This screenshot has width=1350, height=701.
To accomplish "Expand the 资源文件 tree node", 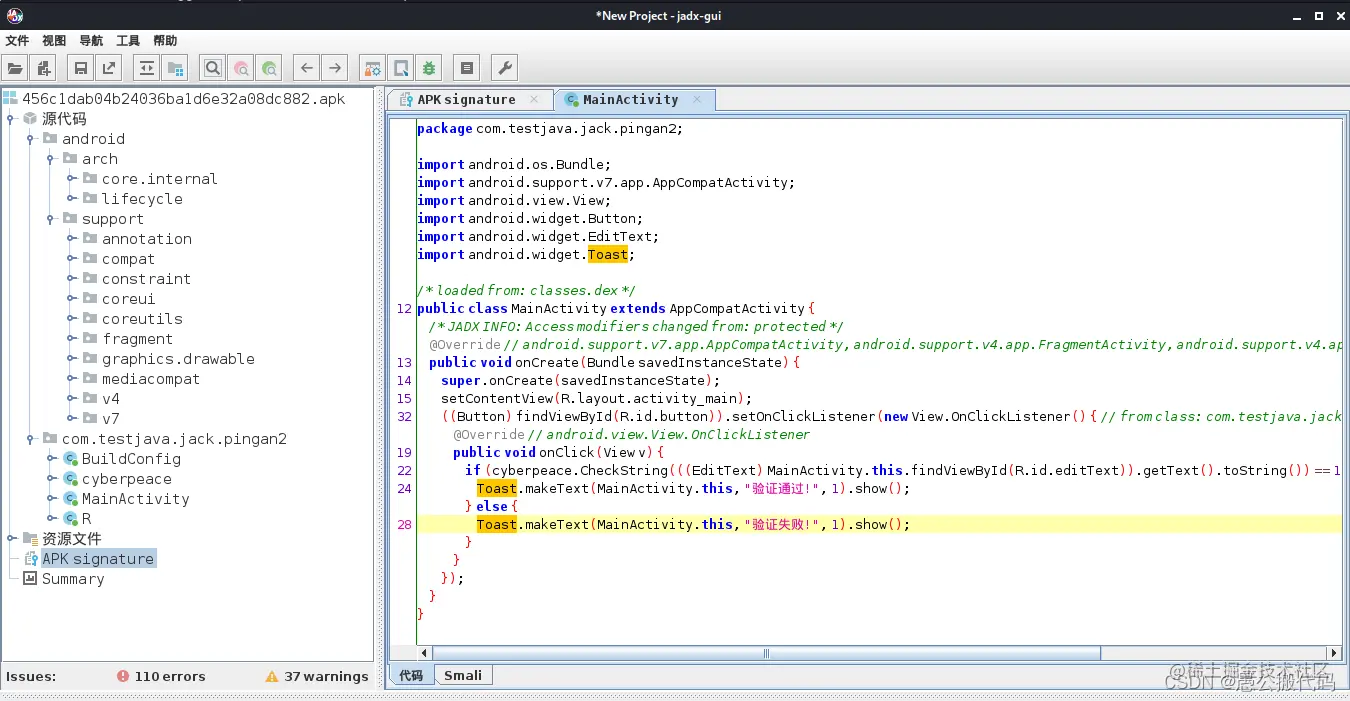I will pyautogui.click(x=12, y=539).
